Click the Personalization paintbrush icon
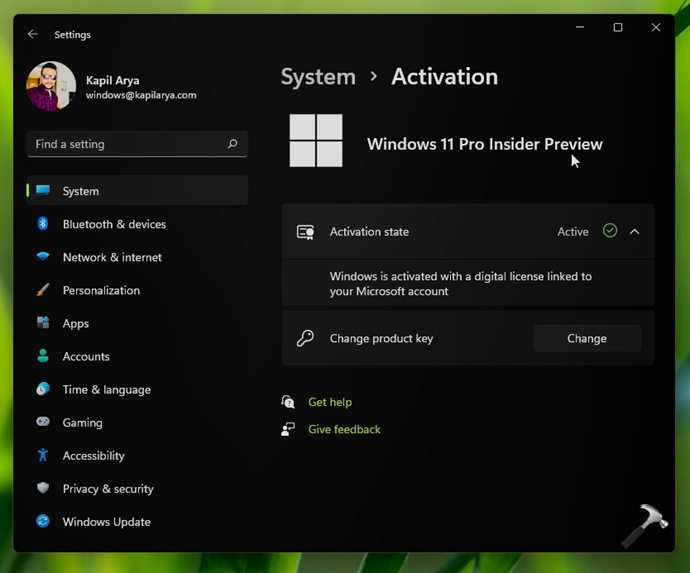This screenshot has width=690, height=573. 43,290
